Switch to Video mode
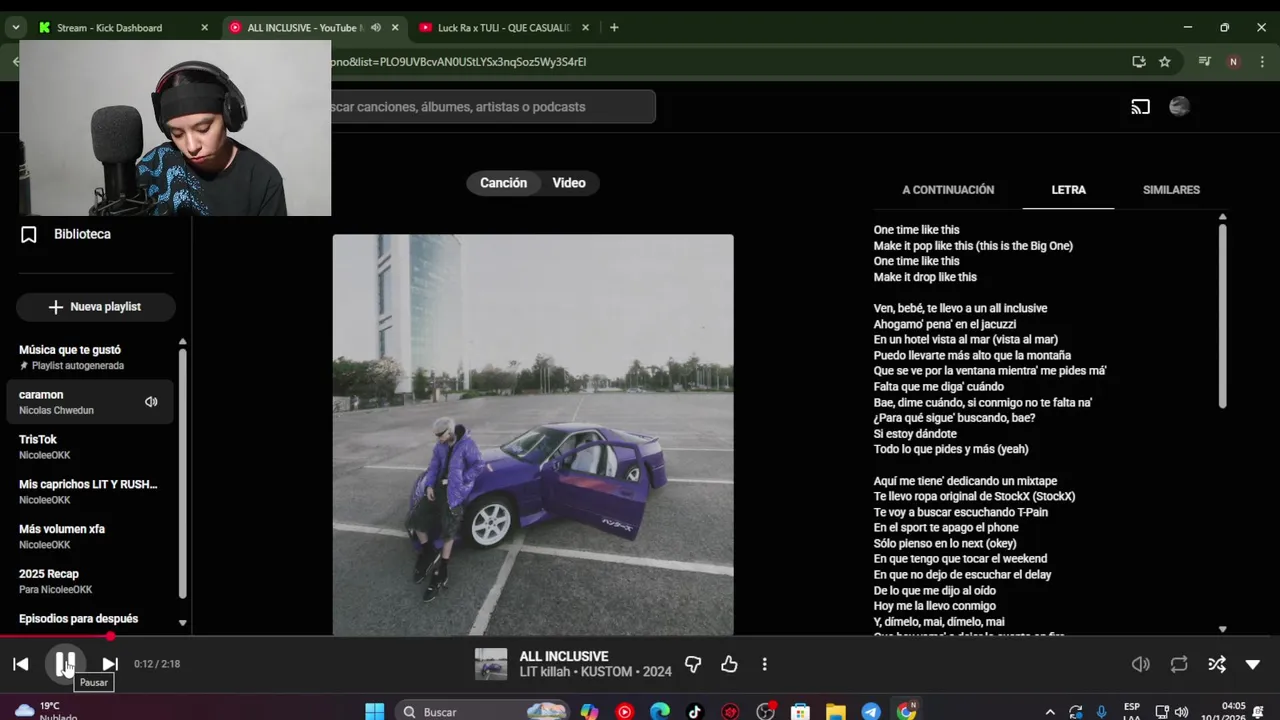The image size is (1280, 720). (x=569, y=183)
